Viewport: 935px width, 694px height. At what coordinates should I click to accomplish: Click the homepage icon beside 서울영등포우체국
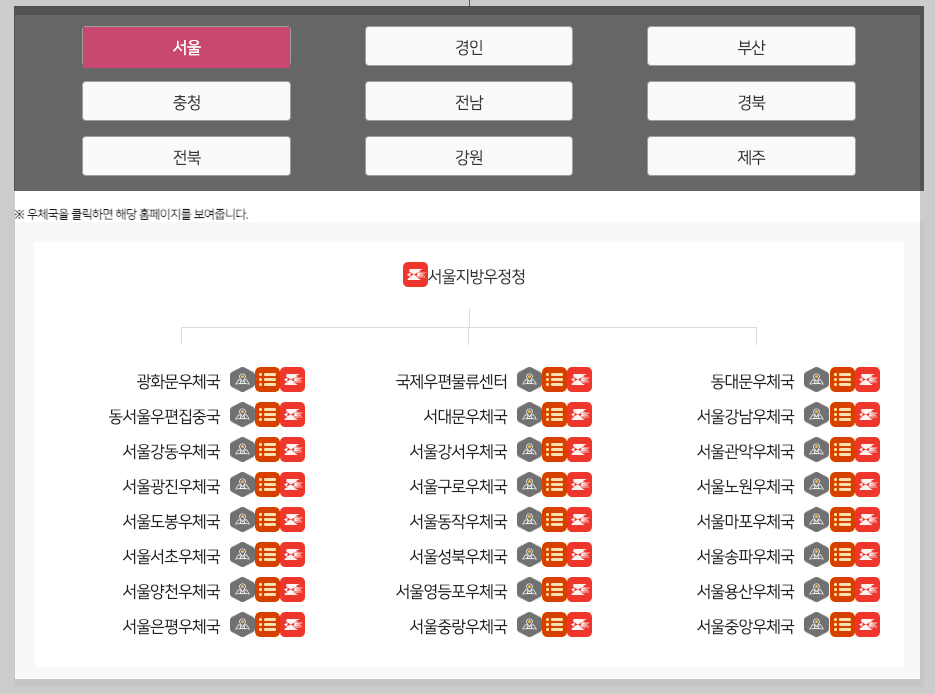580,590
